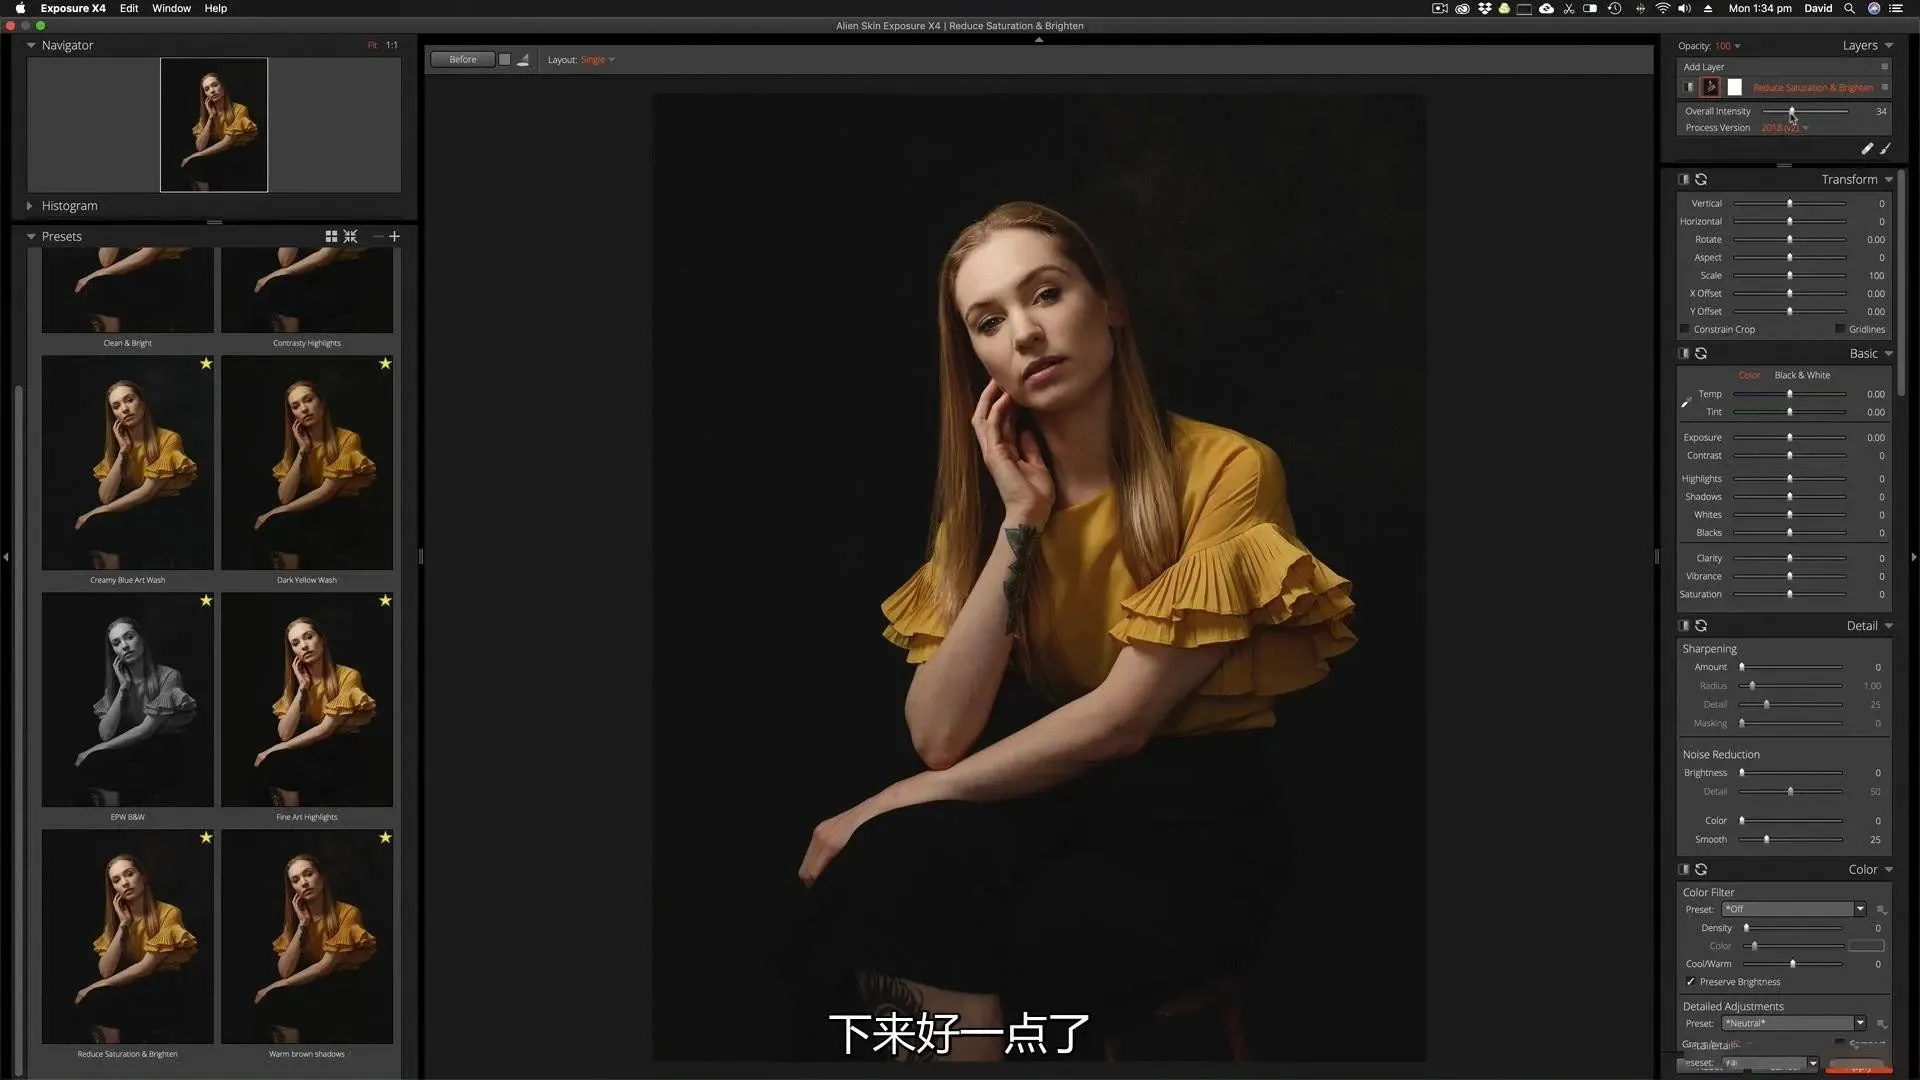The width and height of the screenshot is (1920, 1080).
Task: Open the Help menu
Action: click(x=216, y=8)
